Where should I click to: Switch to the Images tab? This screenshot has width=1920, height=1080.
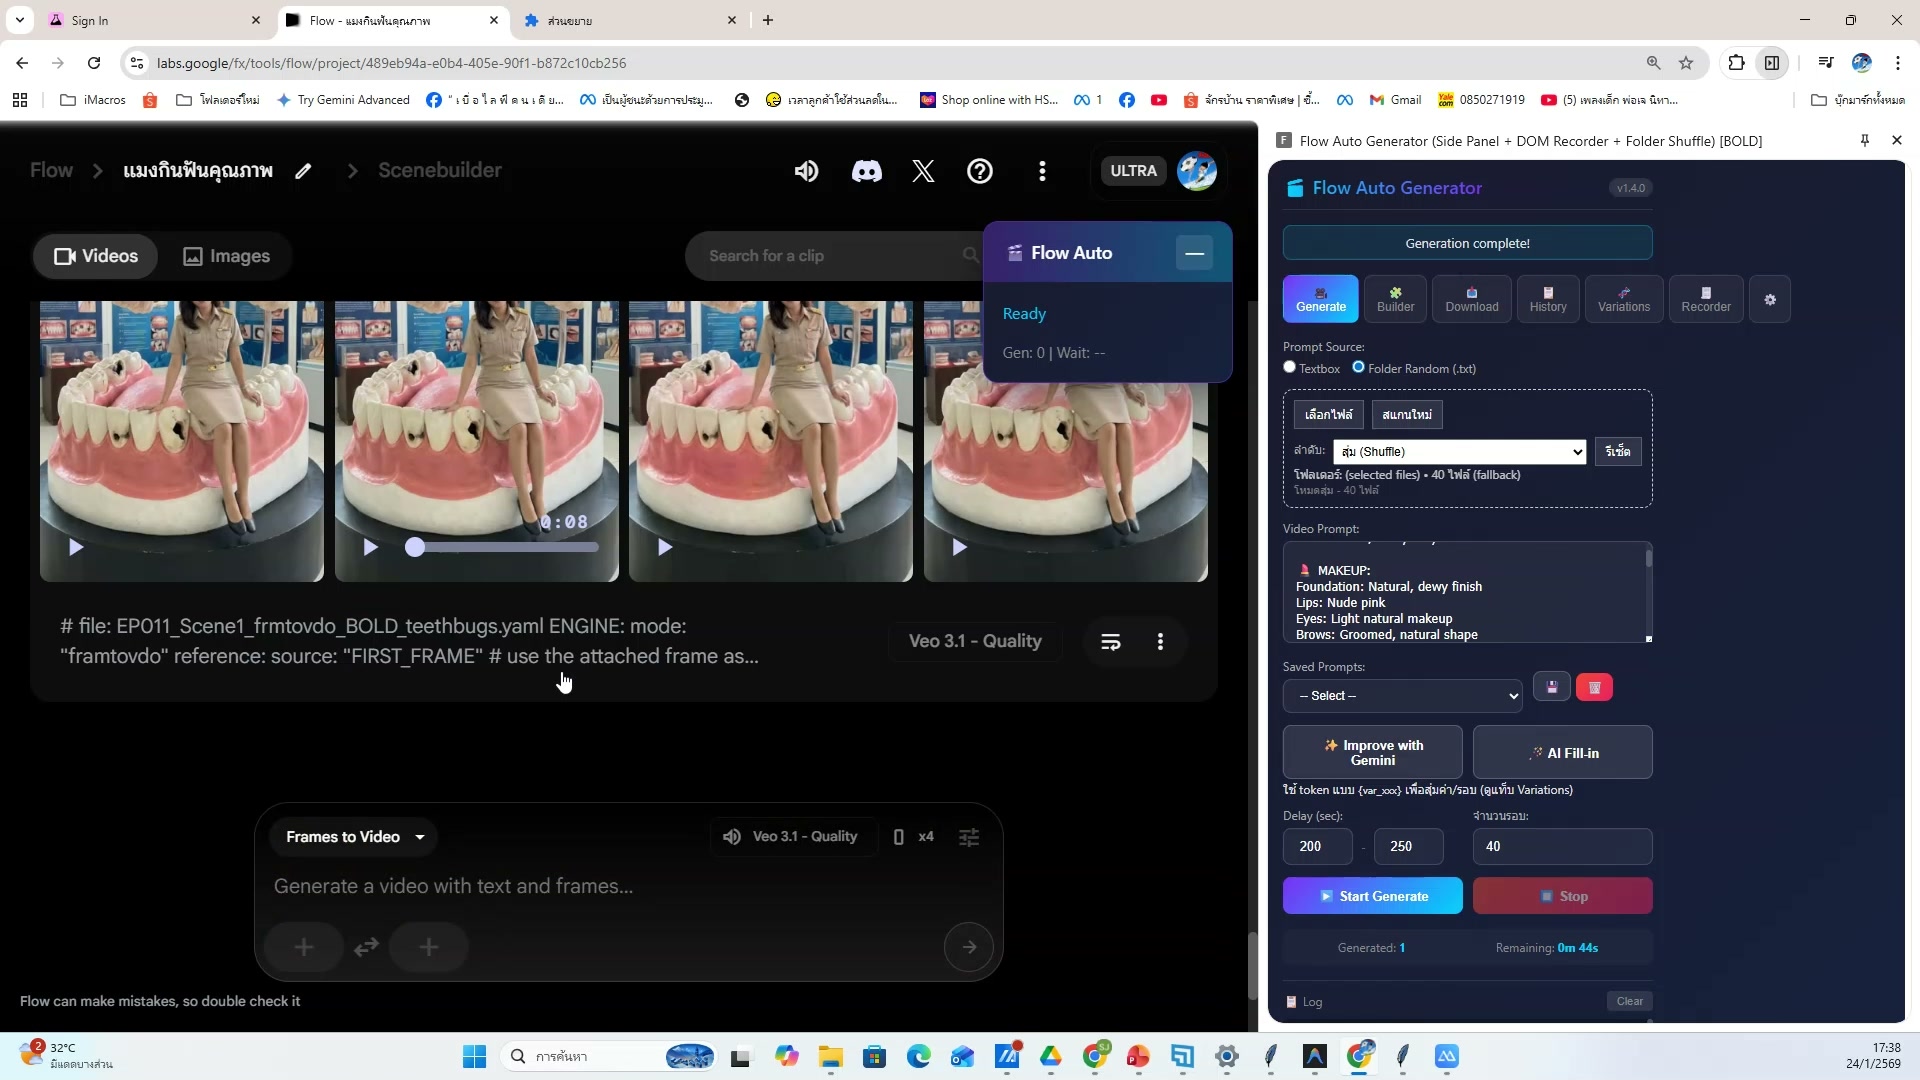click(227, 256)
